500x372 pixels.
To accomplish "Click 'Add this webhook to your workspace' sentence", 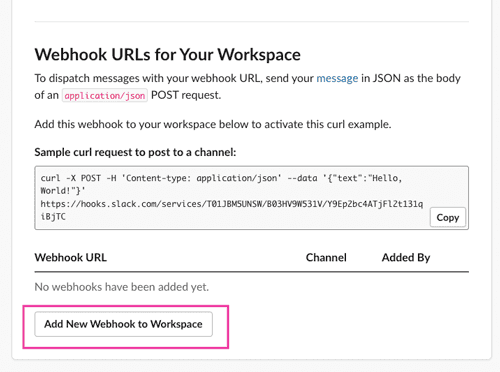I will (x=213, y=124).
